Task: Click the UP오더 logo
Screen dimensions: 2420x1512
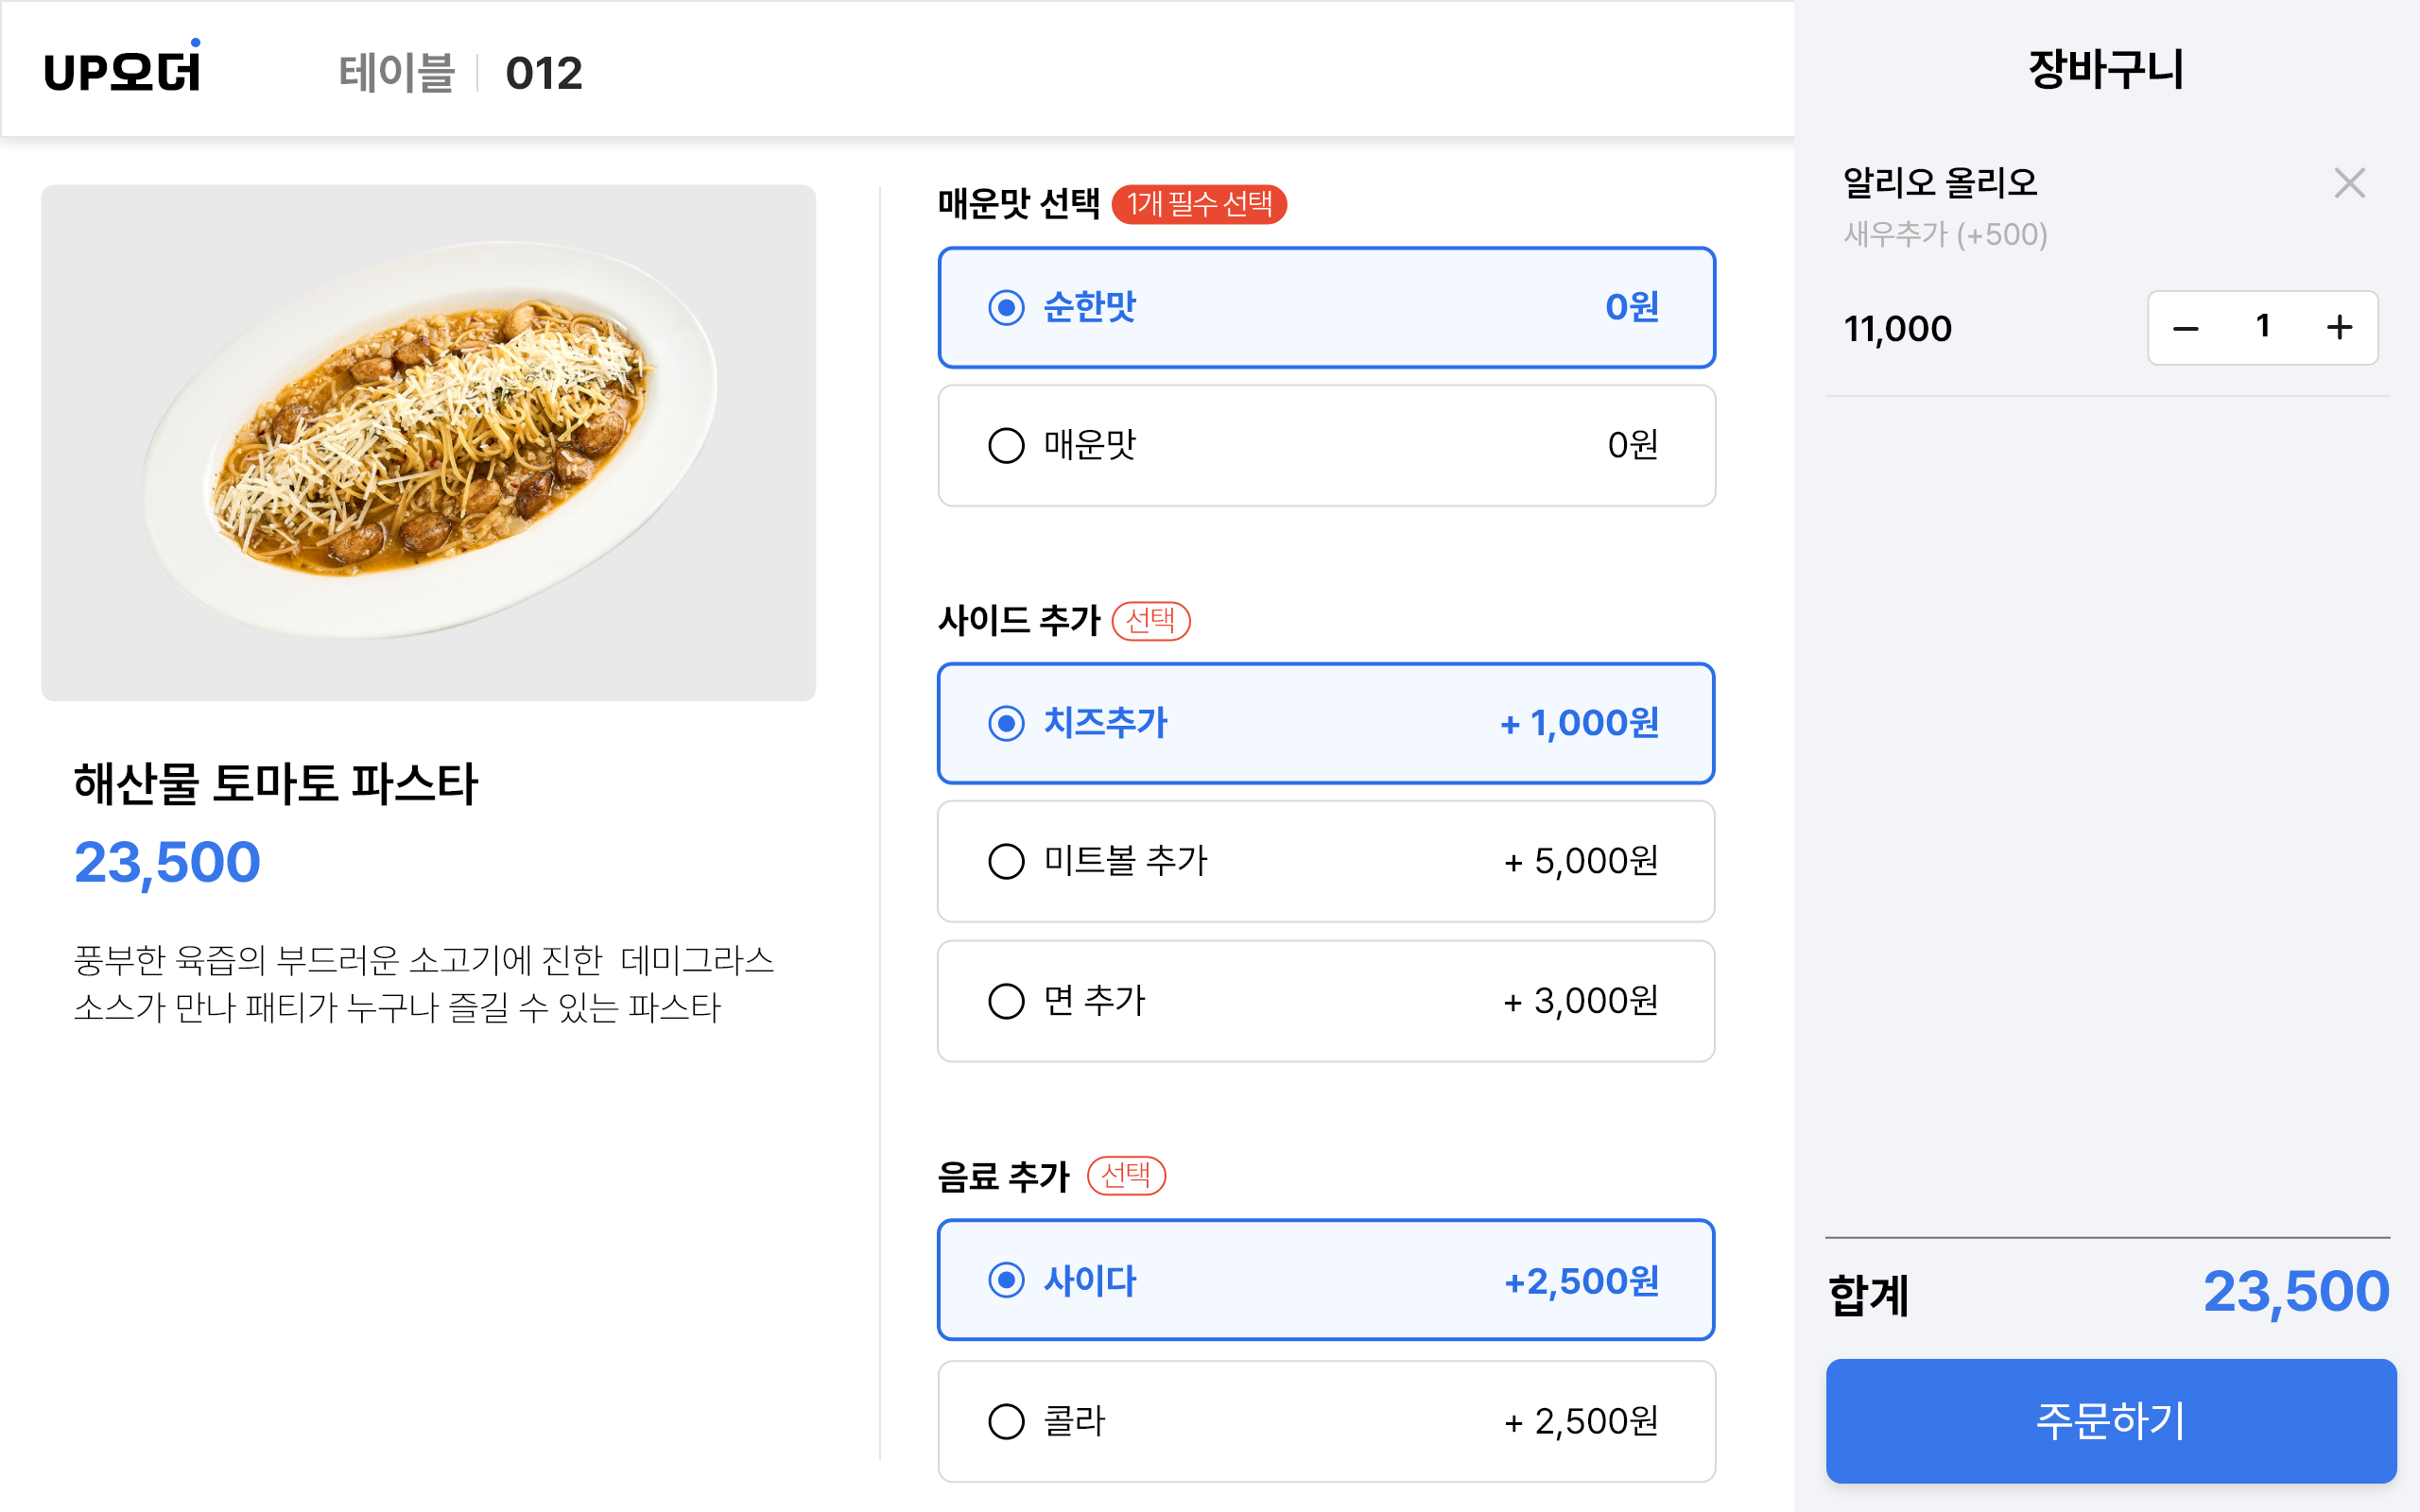Action: point(122,70)
